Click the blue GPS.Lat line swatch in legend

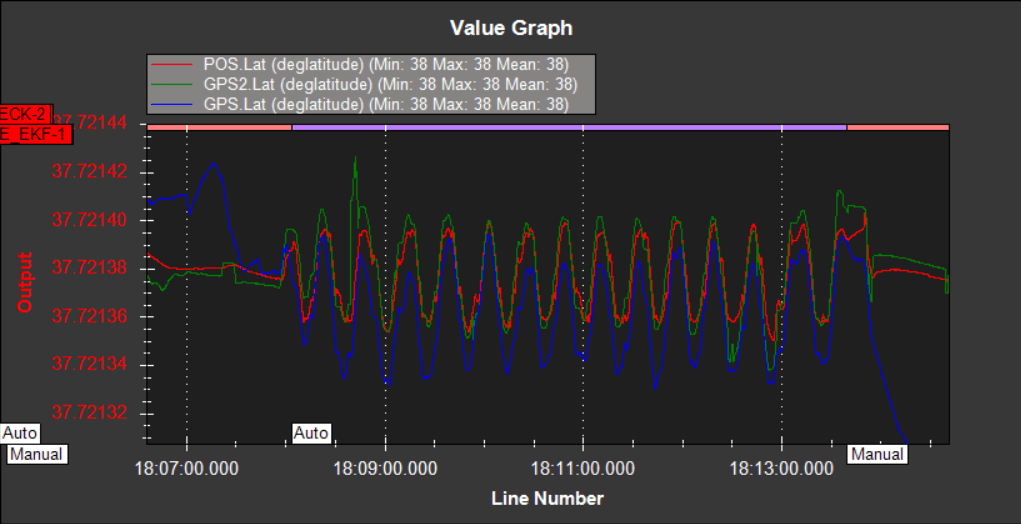pos(172,104)
